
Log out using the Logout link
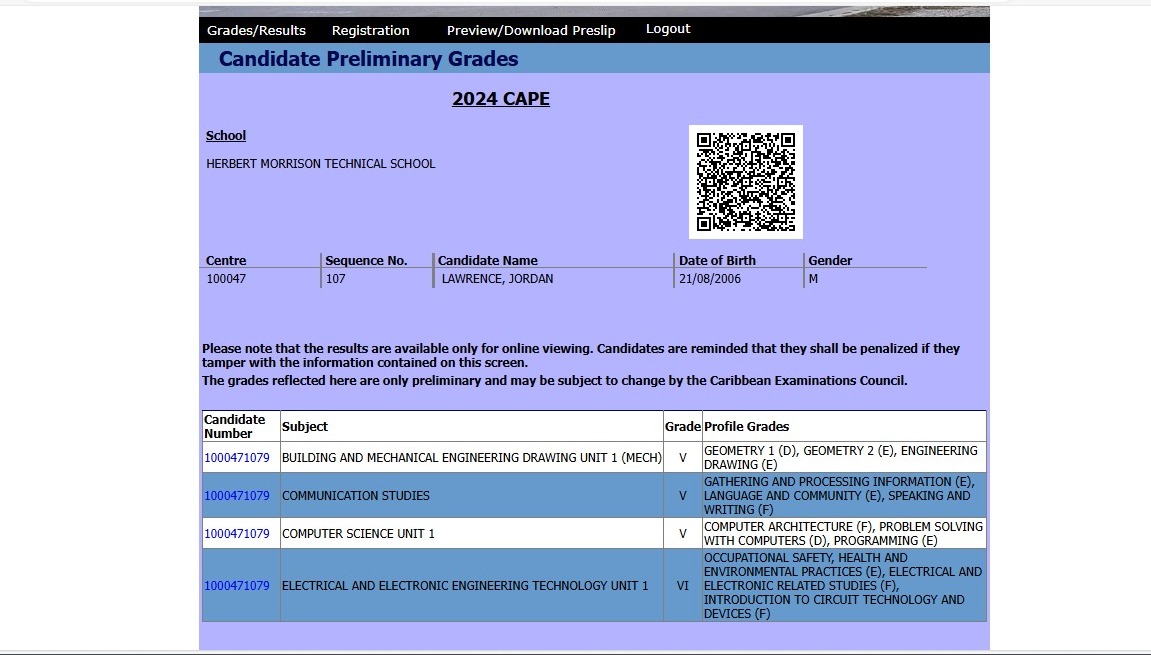click(x=668, y=29)
